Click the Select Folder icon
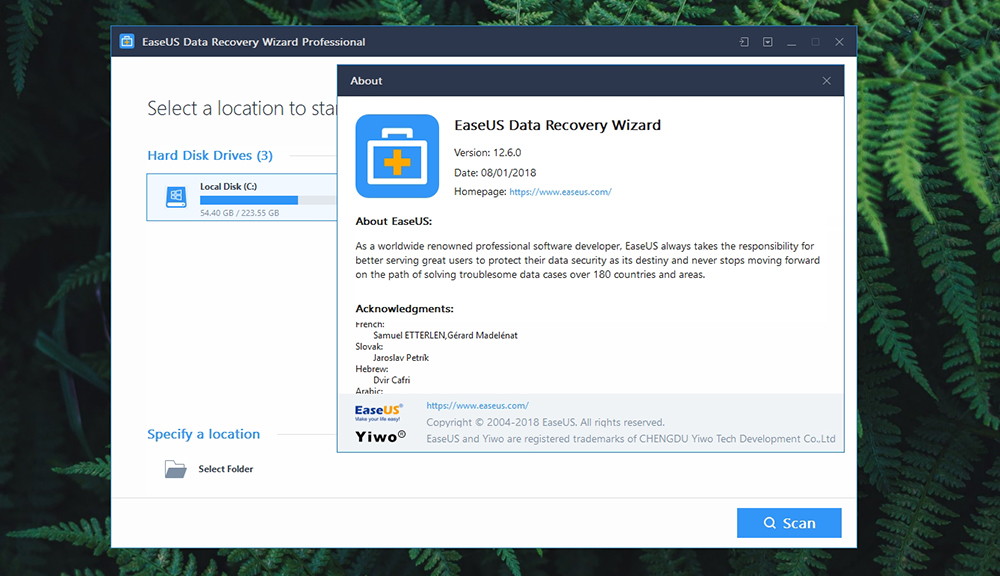Viewport: 1000px width, 576px height. click(x=175, y=469)
